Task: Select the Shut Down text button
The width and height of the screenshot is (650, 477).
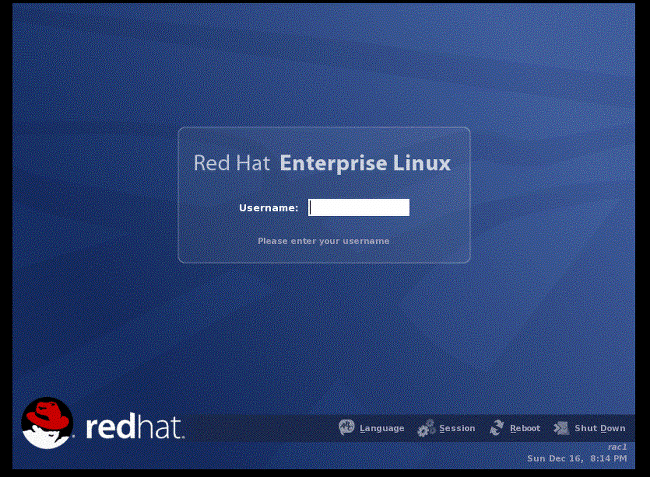Action: click(600, 428)
